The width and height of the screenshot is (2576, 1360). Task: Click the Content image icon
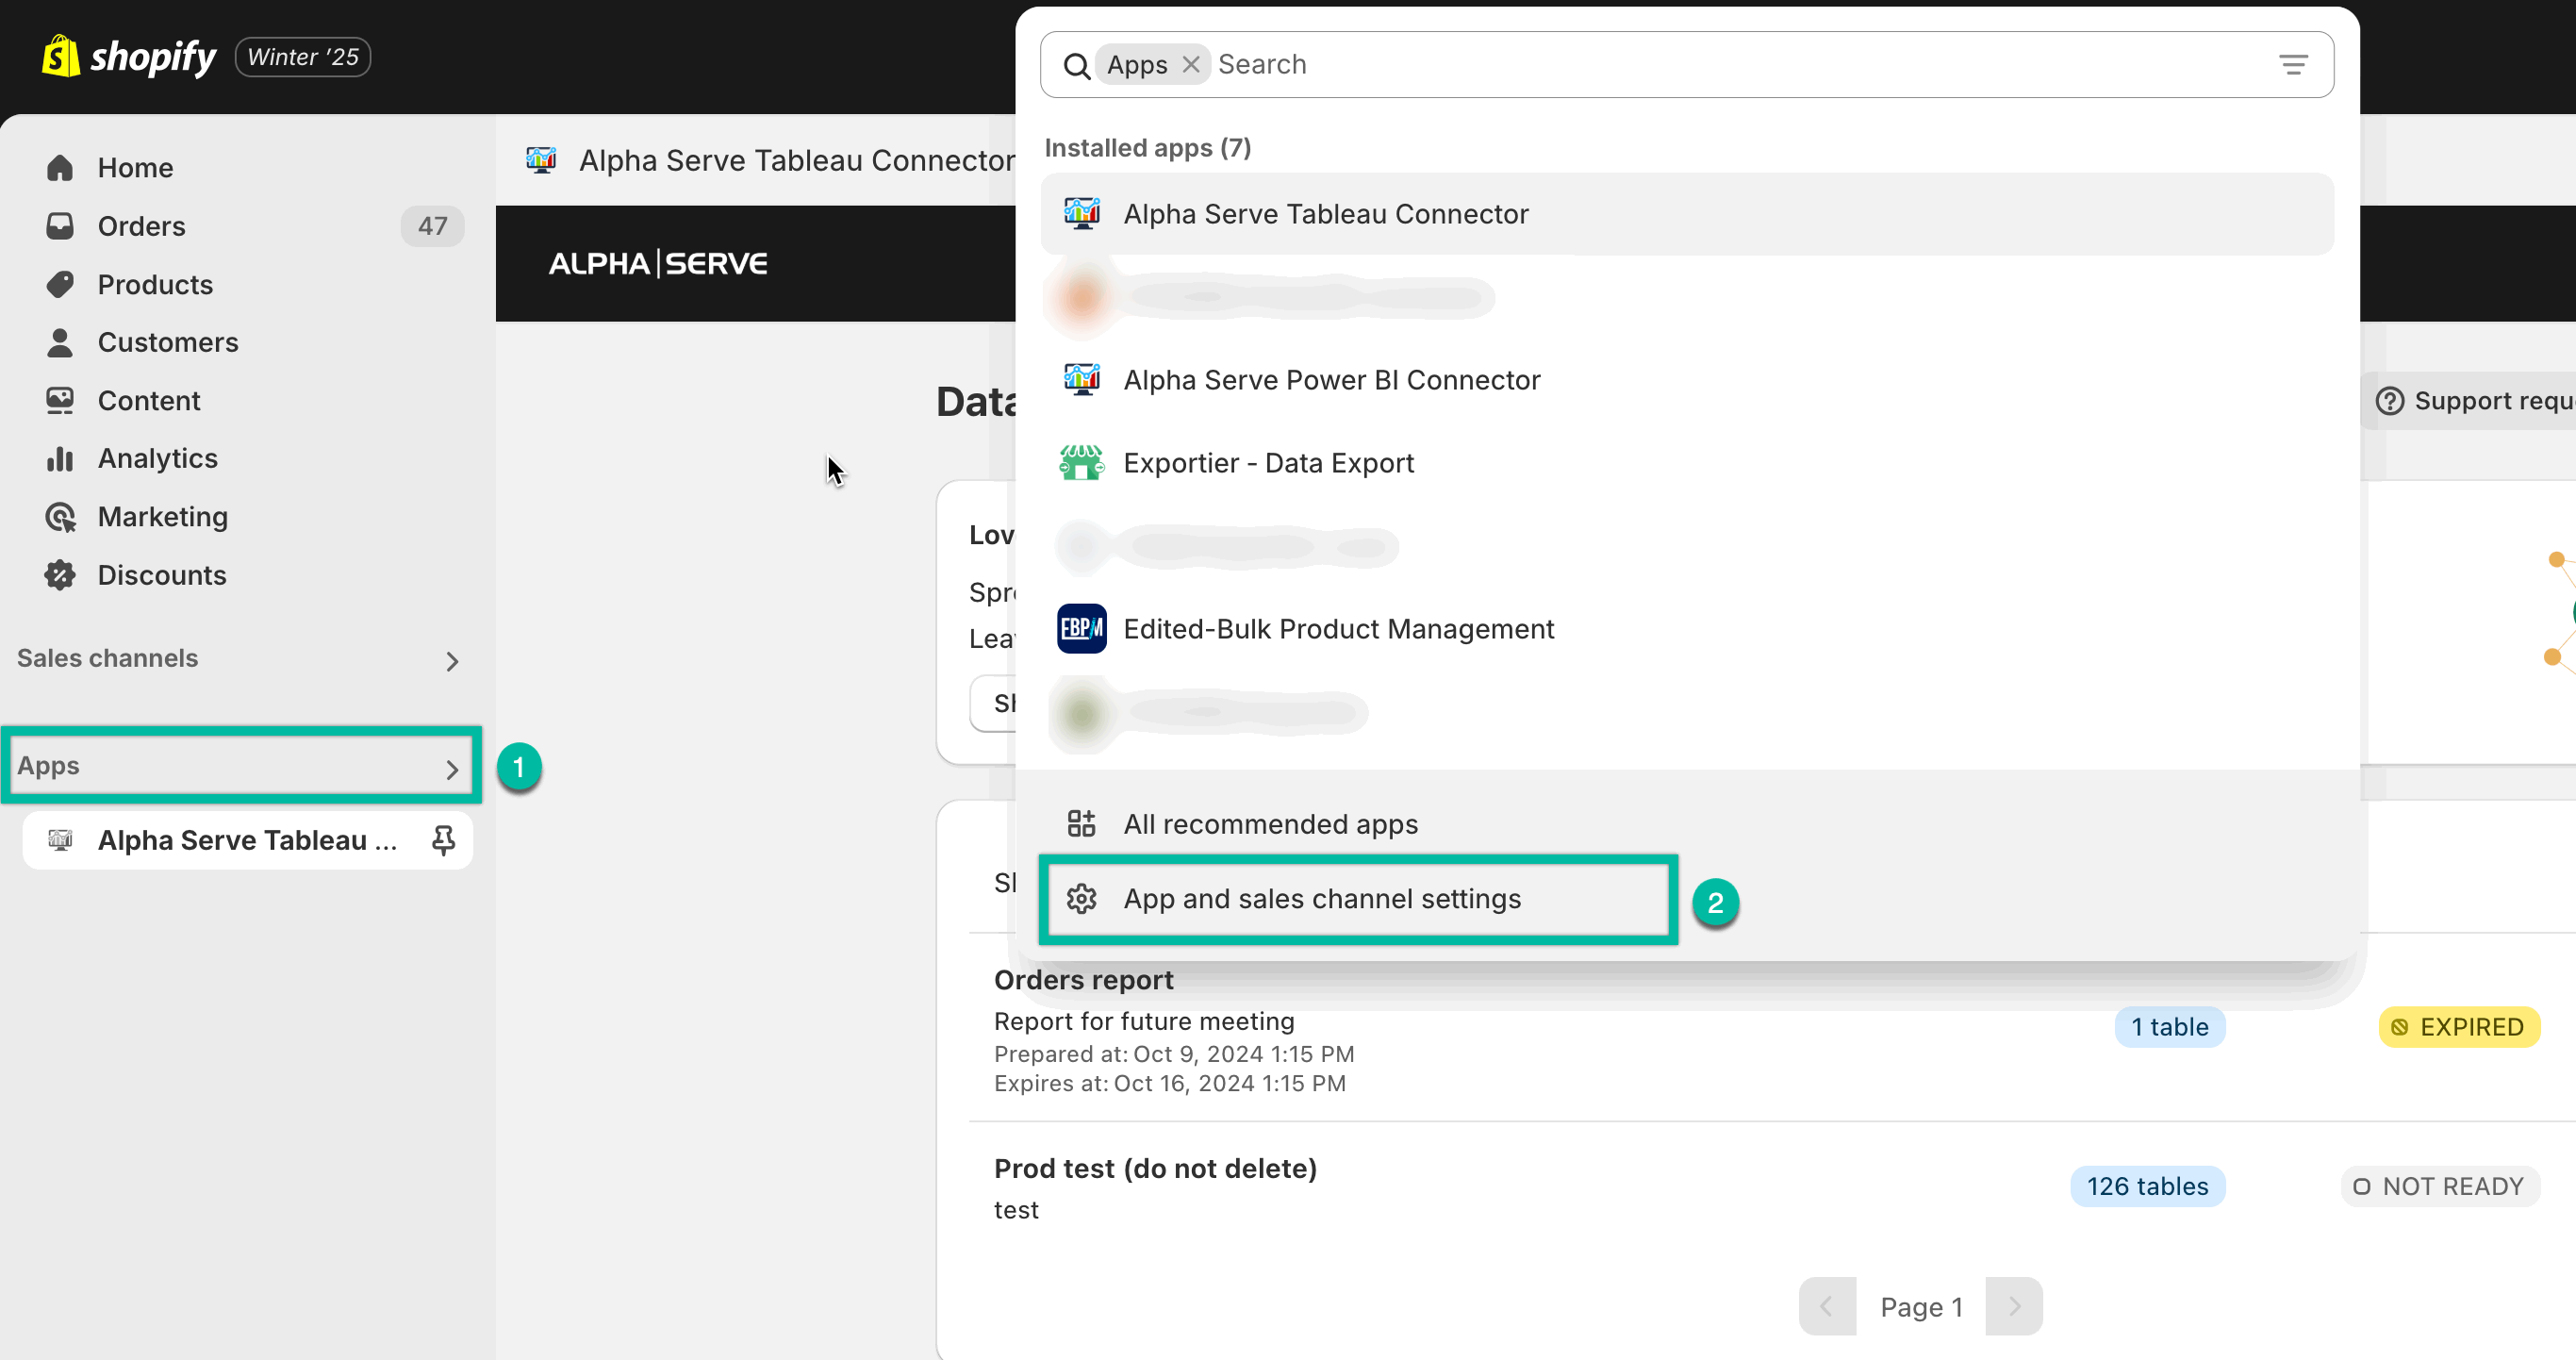tap(60, 400)
